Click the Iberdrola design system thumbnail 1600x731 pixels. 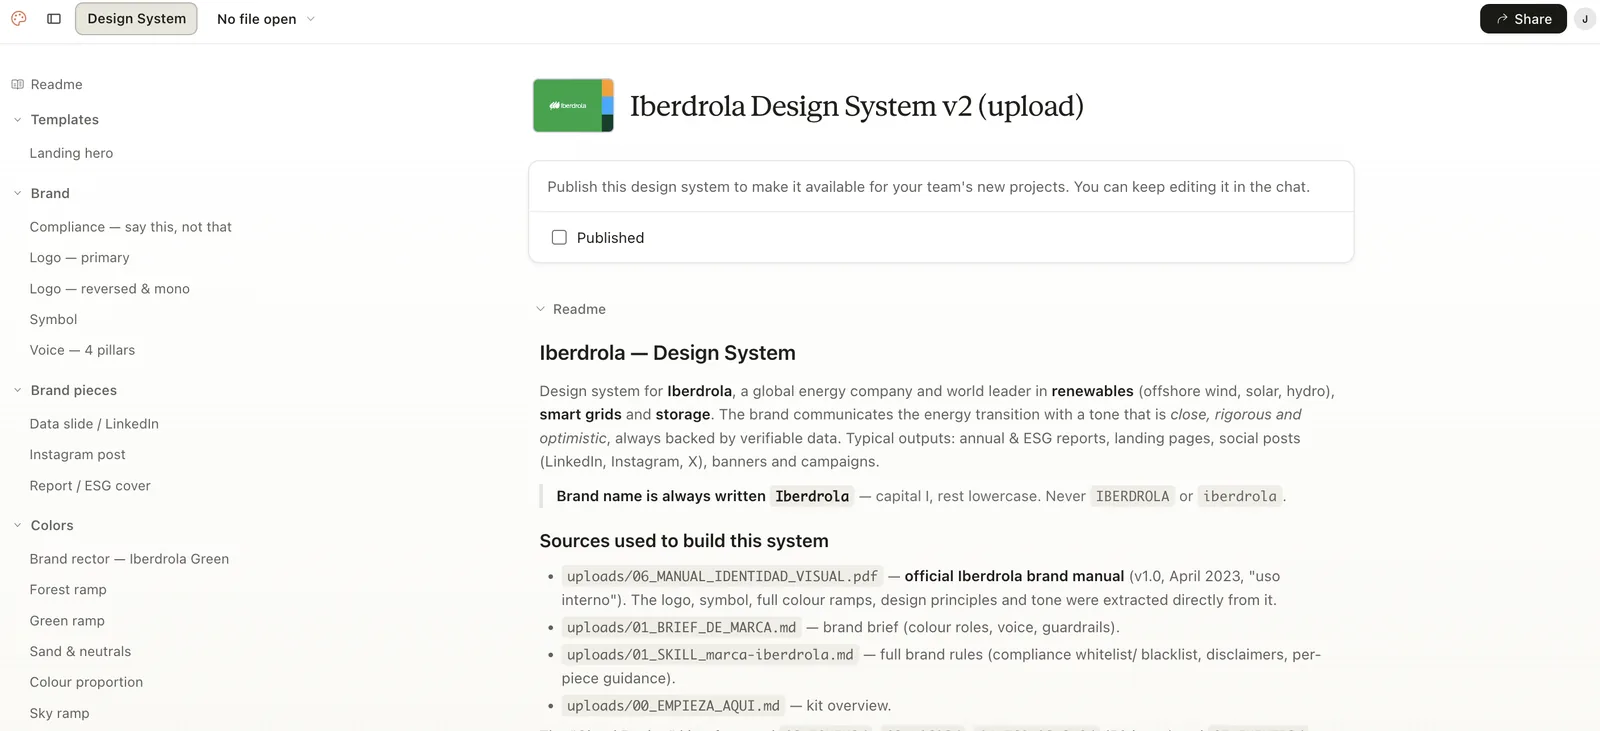573,105
